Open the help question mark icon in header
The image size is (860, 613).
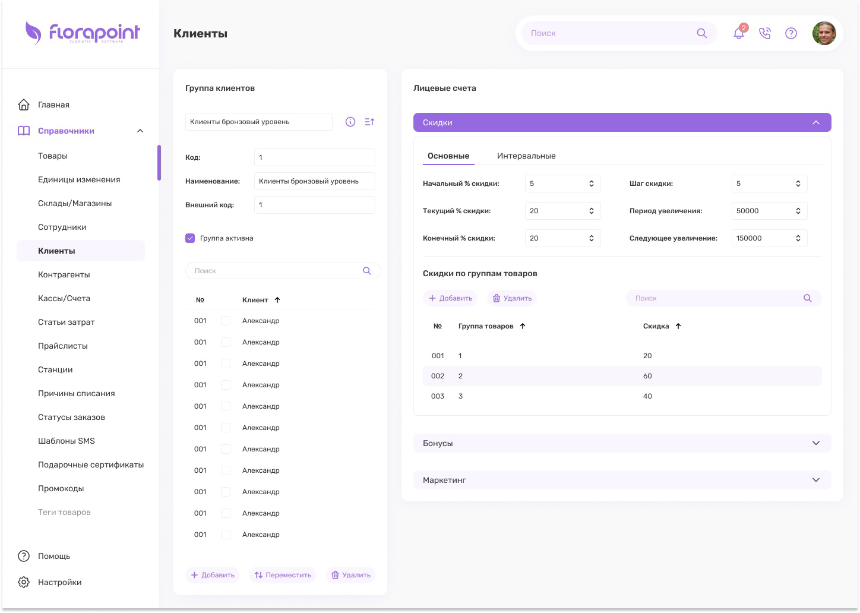(x=791, y=33)
